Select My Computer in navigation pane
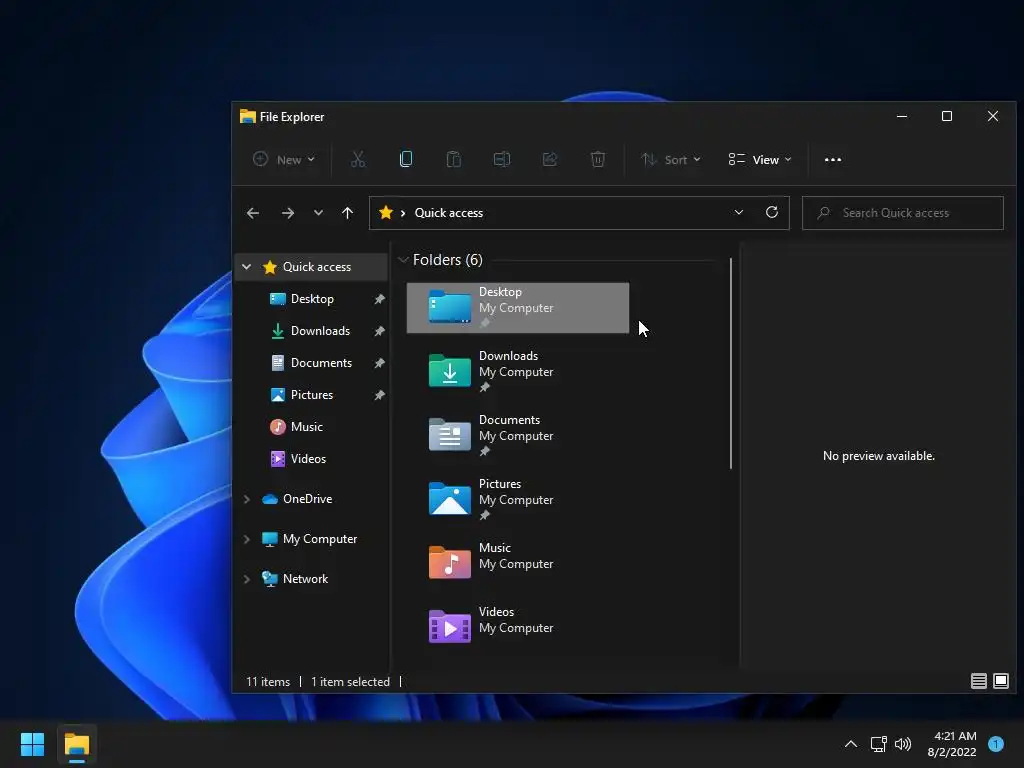1024x768 pixels. pos(319,539)
